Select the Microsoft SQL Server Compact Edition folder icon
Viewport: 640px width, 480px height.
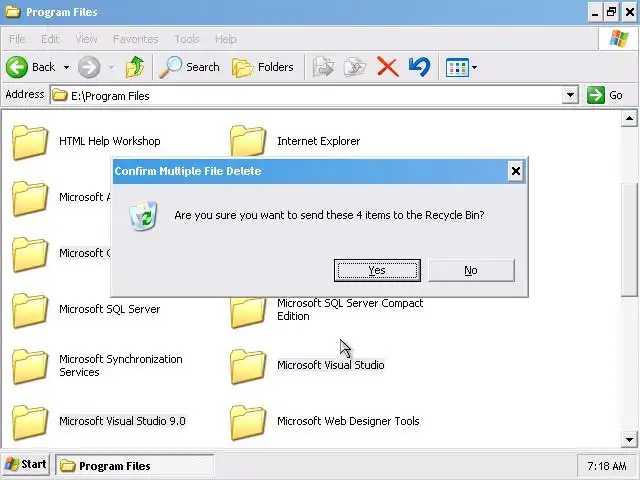[x=248, y=313]
